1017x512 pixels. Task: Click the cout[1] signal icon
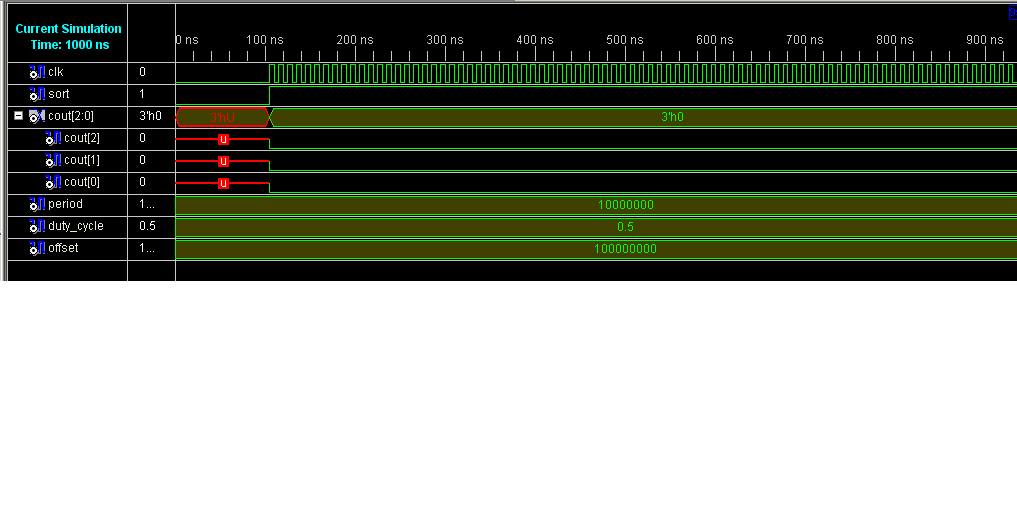click(53, 160)
